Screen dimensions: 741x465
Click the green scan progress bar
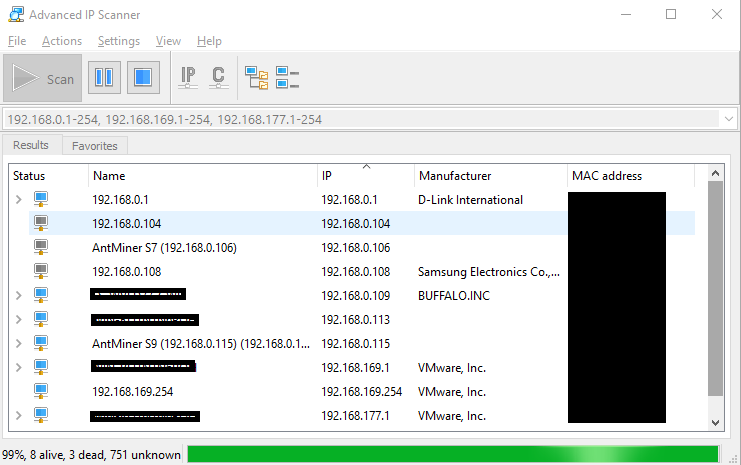click(453, 454)
